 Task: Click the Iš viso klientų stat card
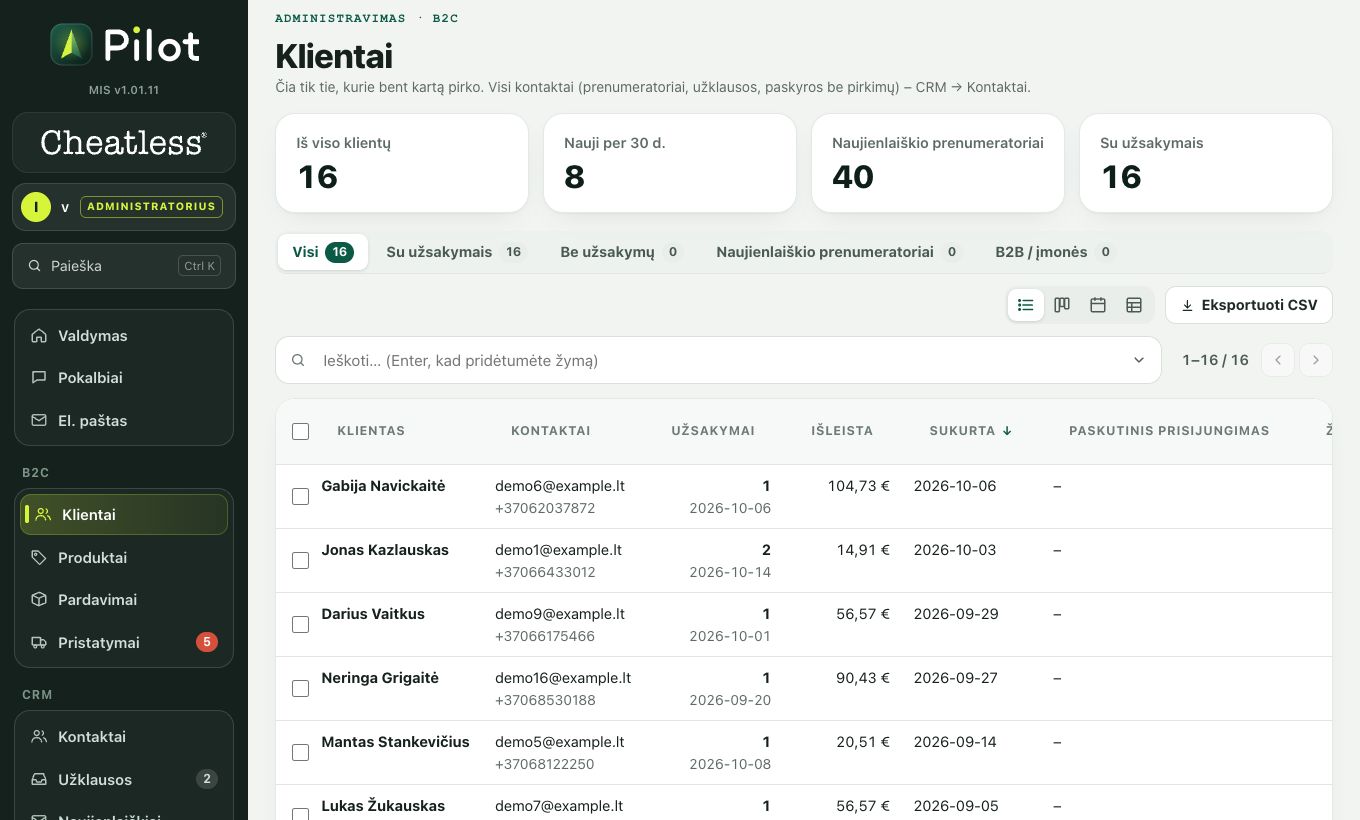pos(402,163)
